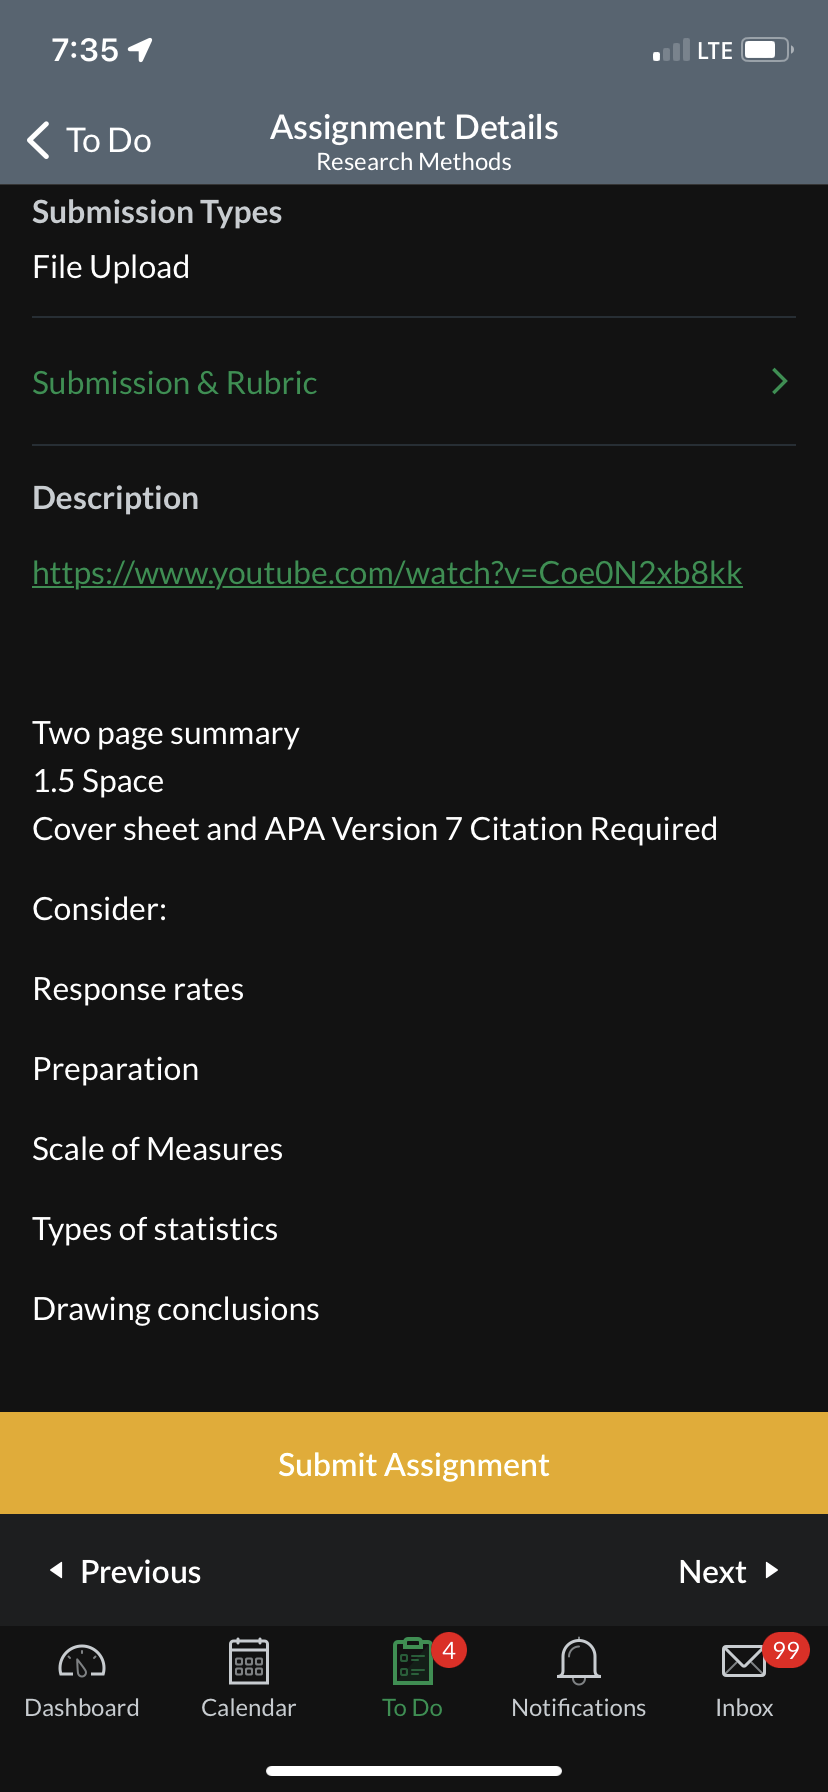Open the Dashboard gauge icon

coord(82,1662)
